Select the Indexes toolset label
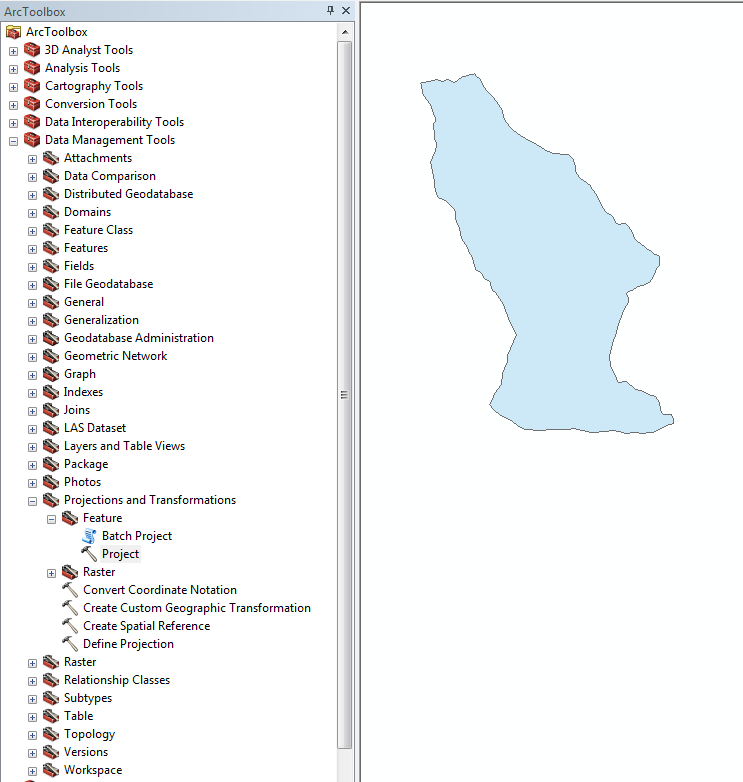 click(x=83, y=392)
